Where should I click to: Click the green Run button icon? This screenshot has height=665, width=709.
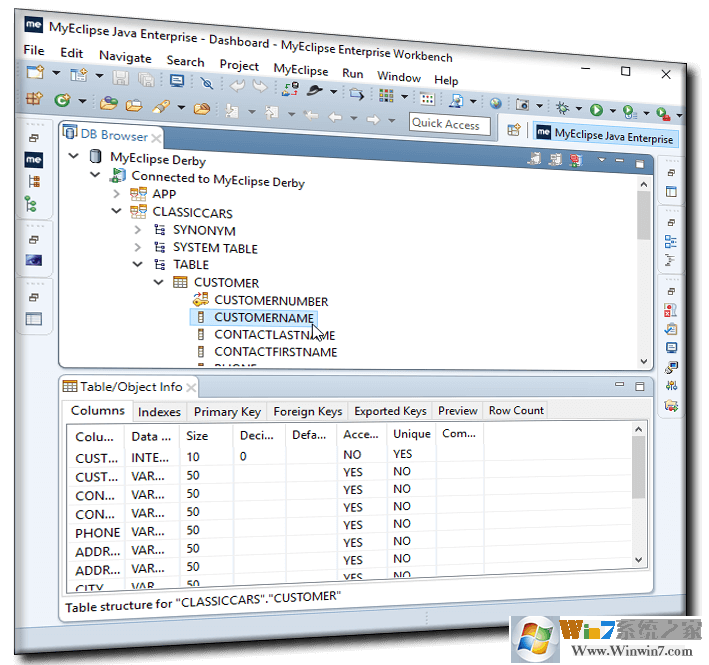click(596, 110)
